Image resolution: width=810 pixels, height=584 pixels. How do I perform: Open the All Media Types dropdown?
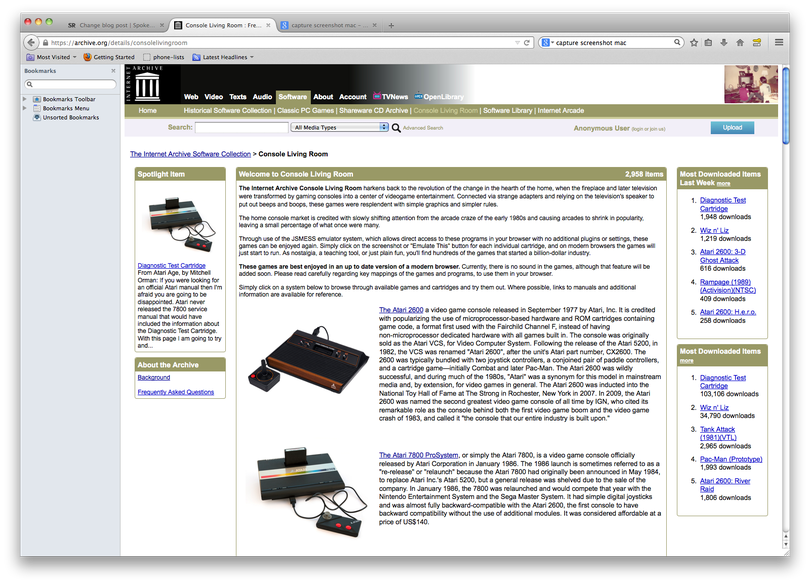click(339, 127)
